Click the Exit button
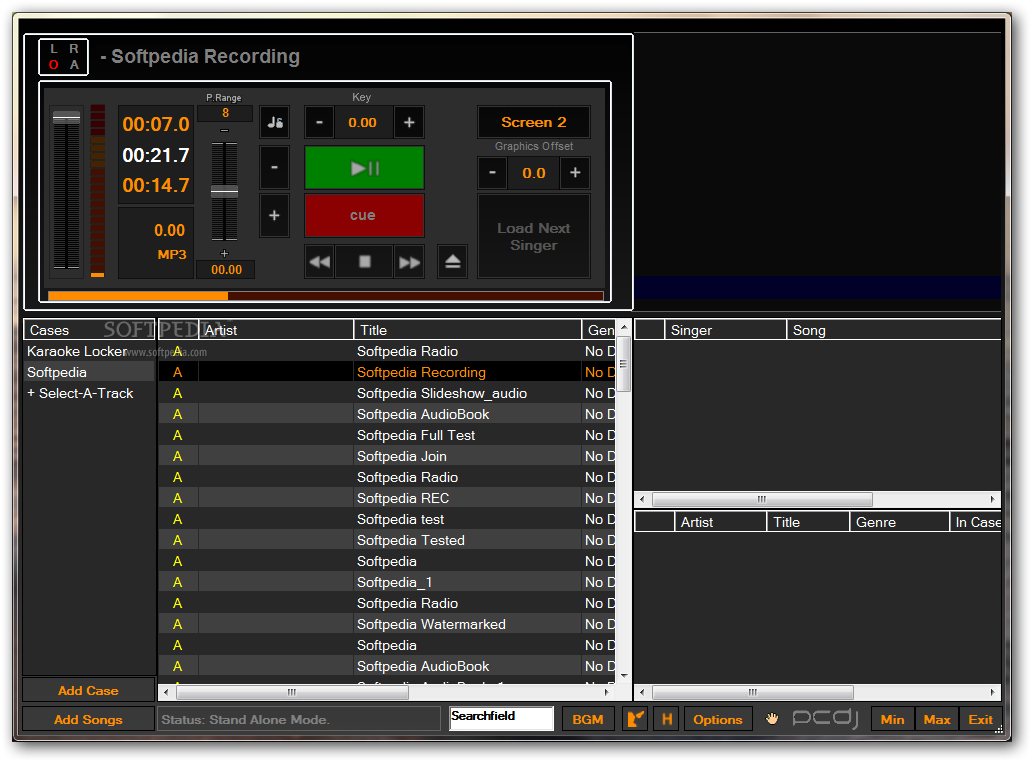This screenshot has height=762, width=1032. tap(981, 719)
